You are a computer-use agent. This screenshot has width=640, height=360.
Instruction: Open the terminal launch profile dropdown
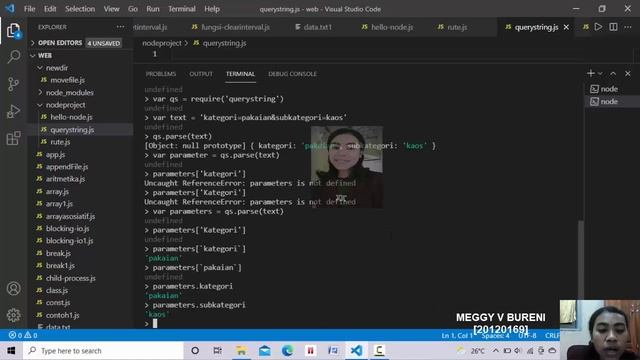(600, 73)
